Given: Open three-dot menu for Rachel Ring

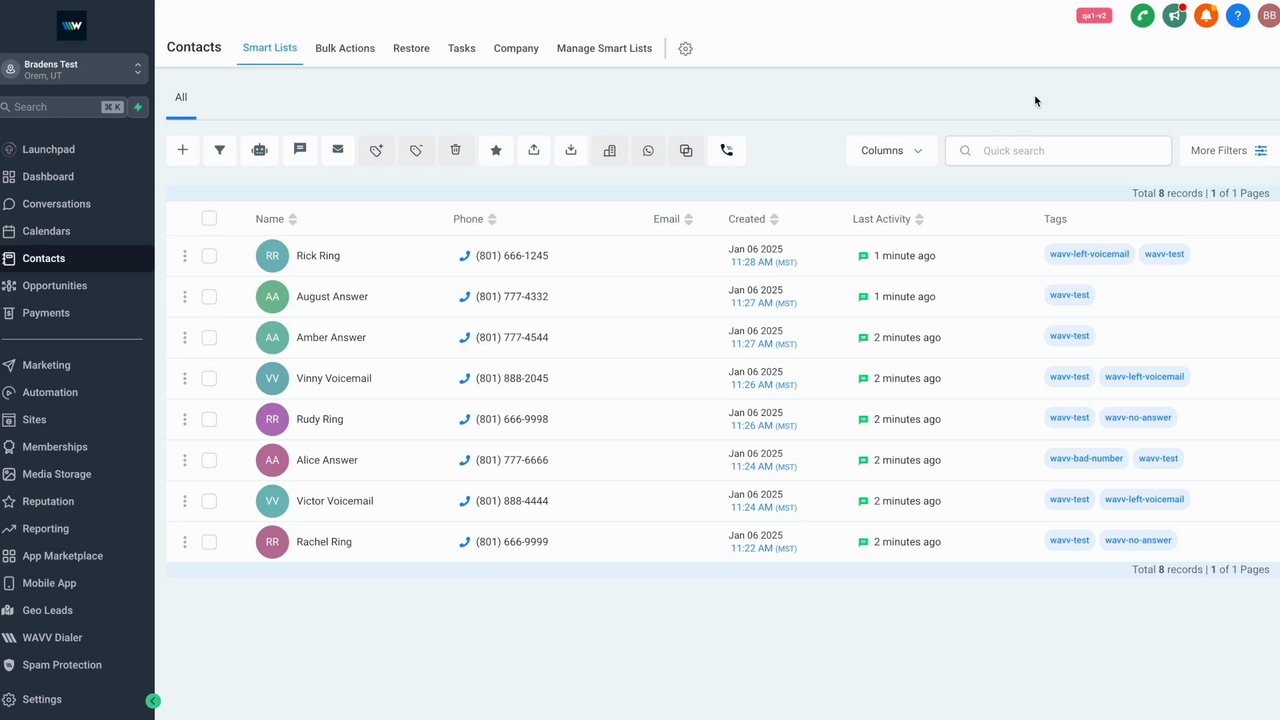Looking at the screenshot, I should [185, 542].
